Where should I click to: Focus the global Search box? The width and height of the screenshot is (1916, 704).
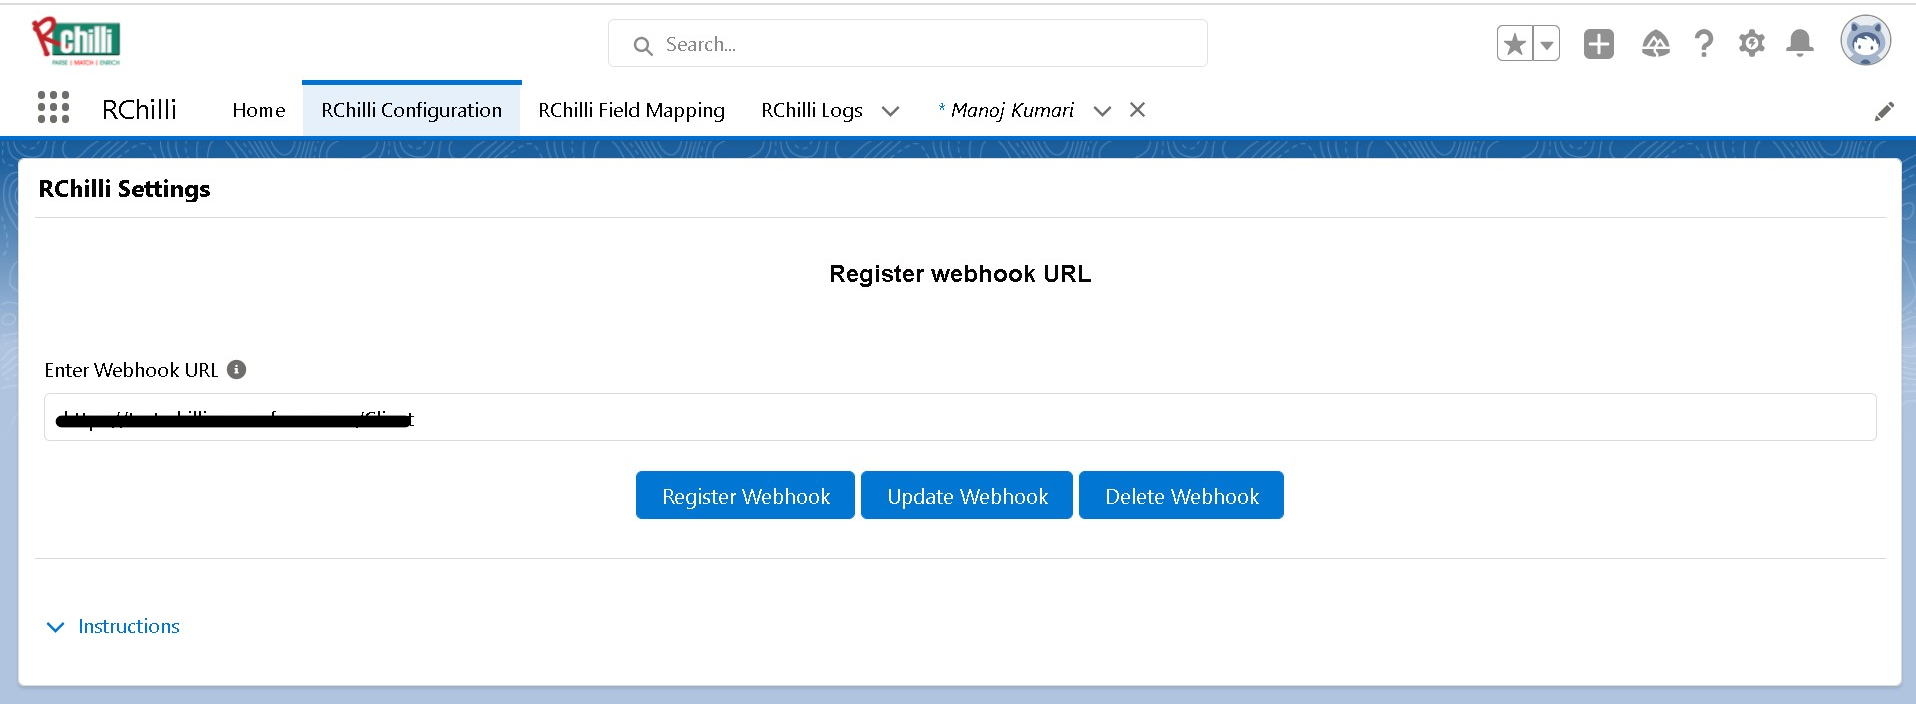[907, 44]
